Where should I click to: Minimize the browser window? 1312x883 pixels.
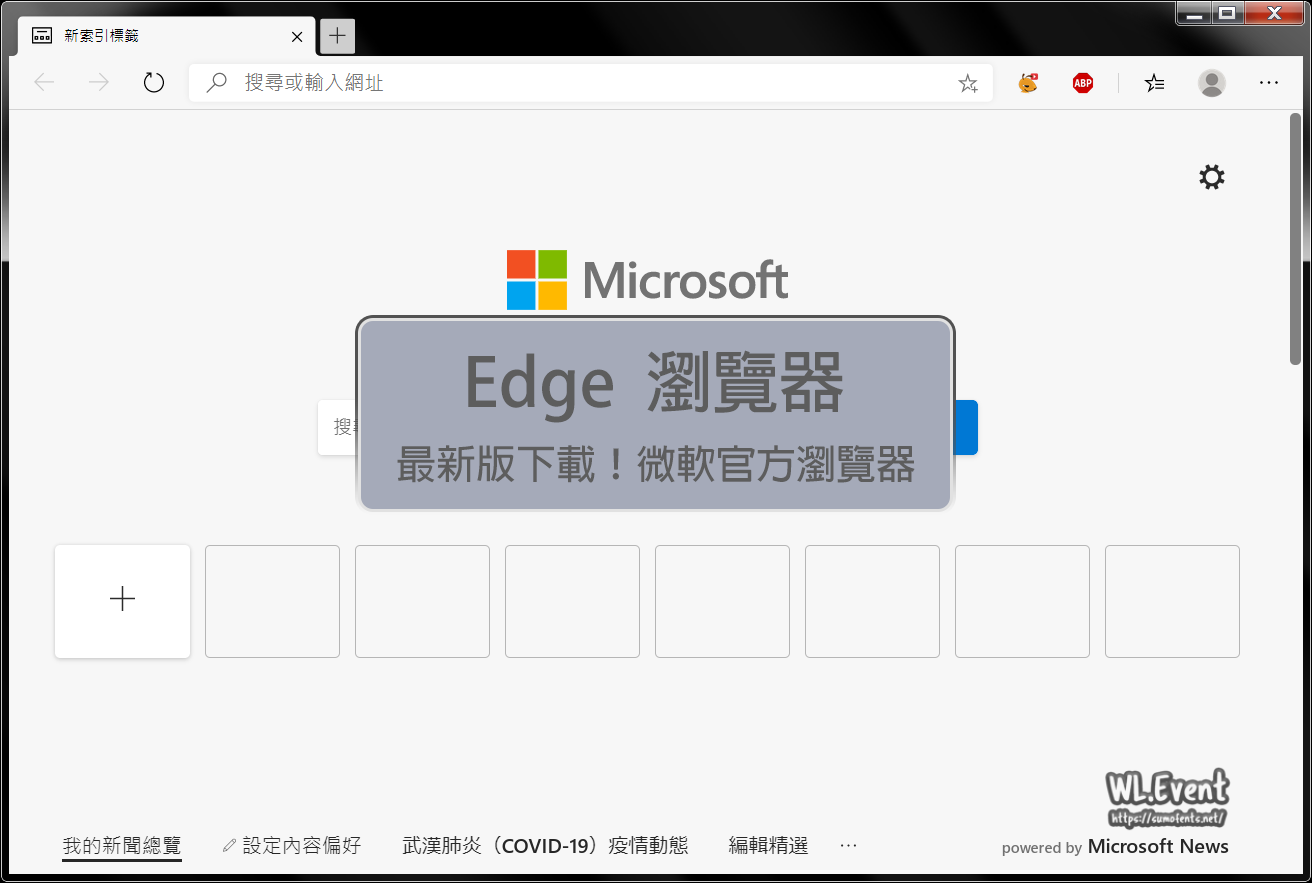pyautogui.click(x=1194, y=13)
